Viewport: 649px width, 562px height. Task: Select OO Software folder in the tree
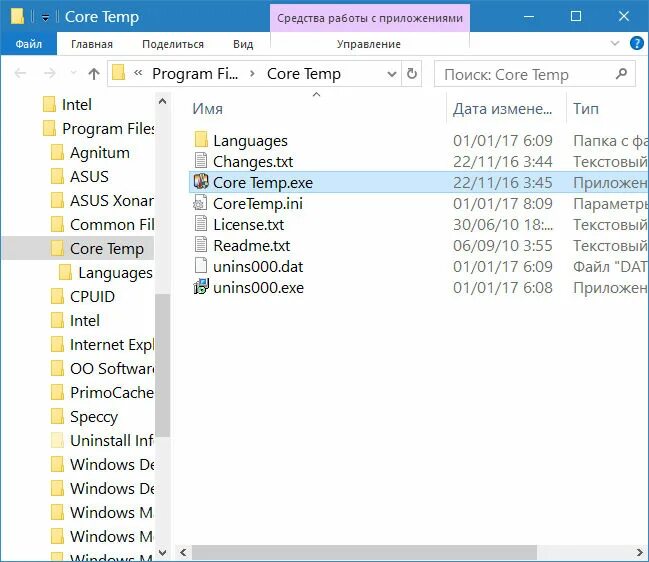tap(102, 369)
